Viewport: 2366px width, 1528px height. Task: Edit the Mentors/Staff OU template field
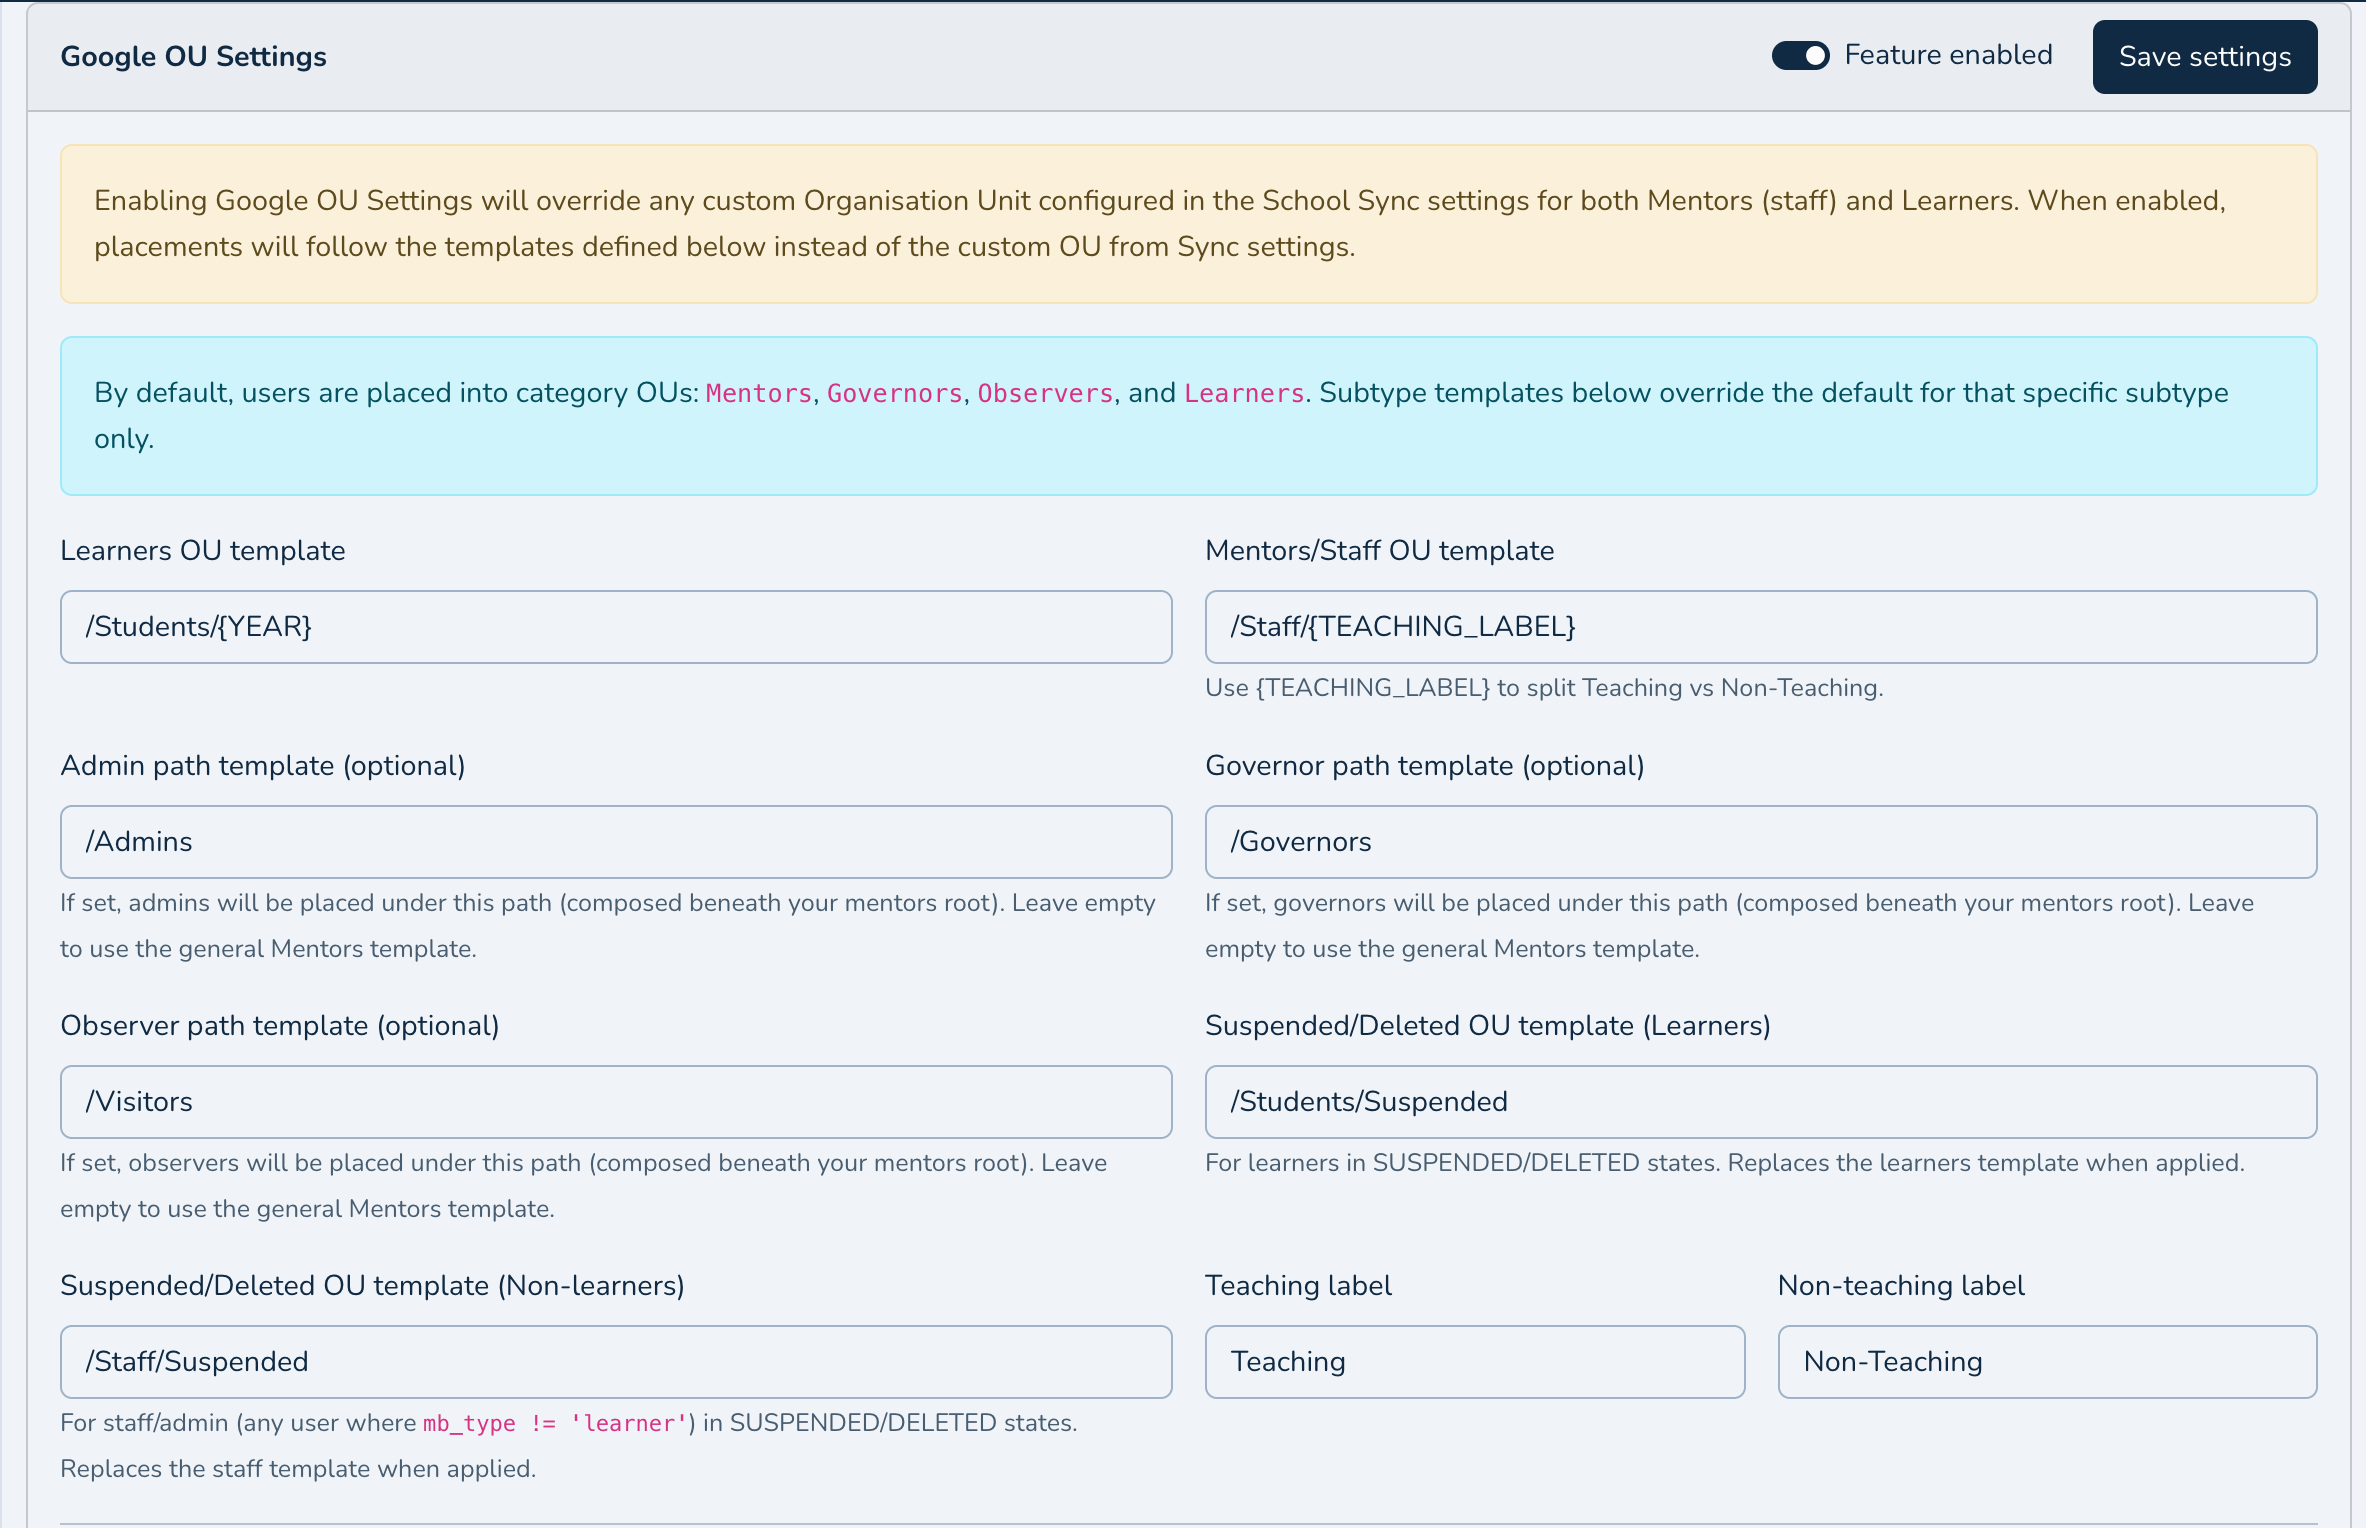tap(1760, 627)
